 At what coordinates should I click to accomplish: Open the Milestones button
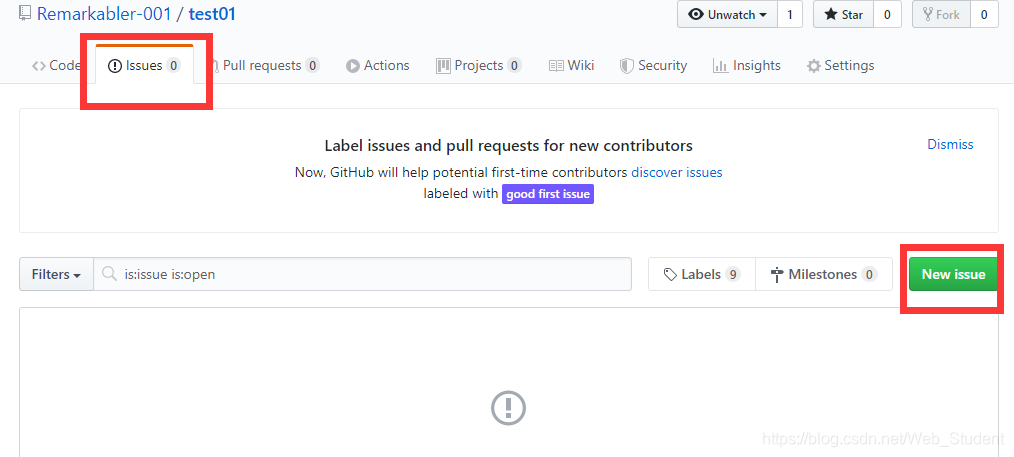point(824,275)
